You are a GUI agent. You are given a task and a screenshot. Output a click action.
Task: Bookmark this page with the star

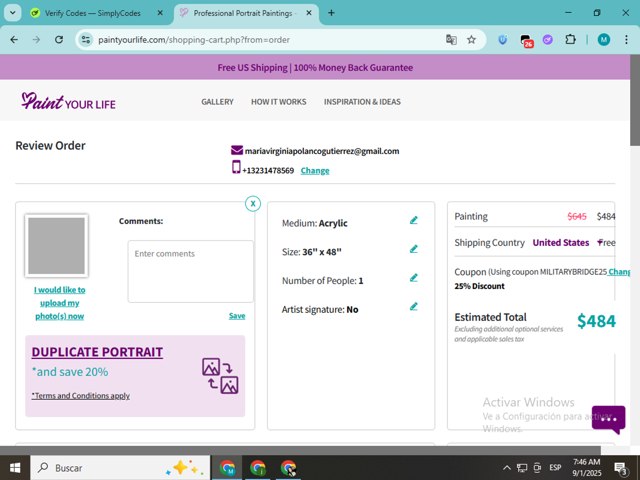click(x=471, y=40)
